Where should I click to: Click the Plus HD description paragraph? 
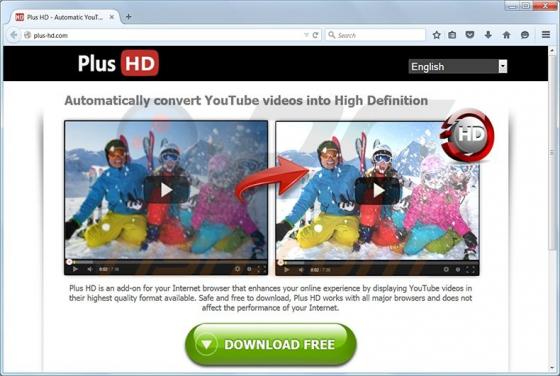click(x=270, y=298)
